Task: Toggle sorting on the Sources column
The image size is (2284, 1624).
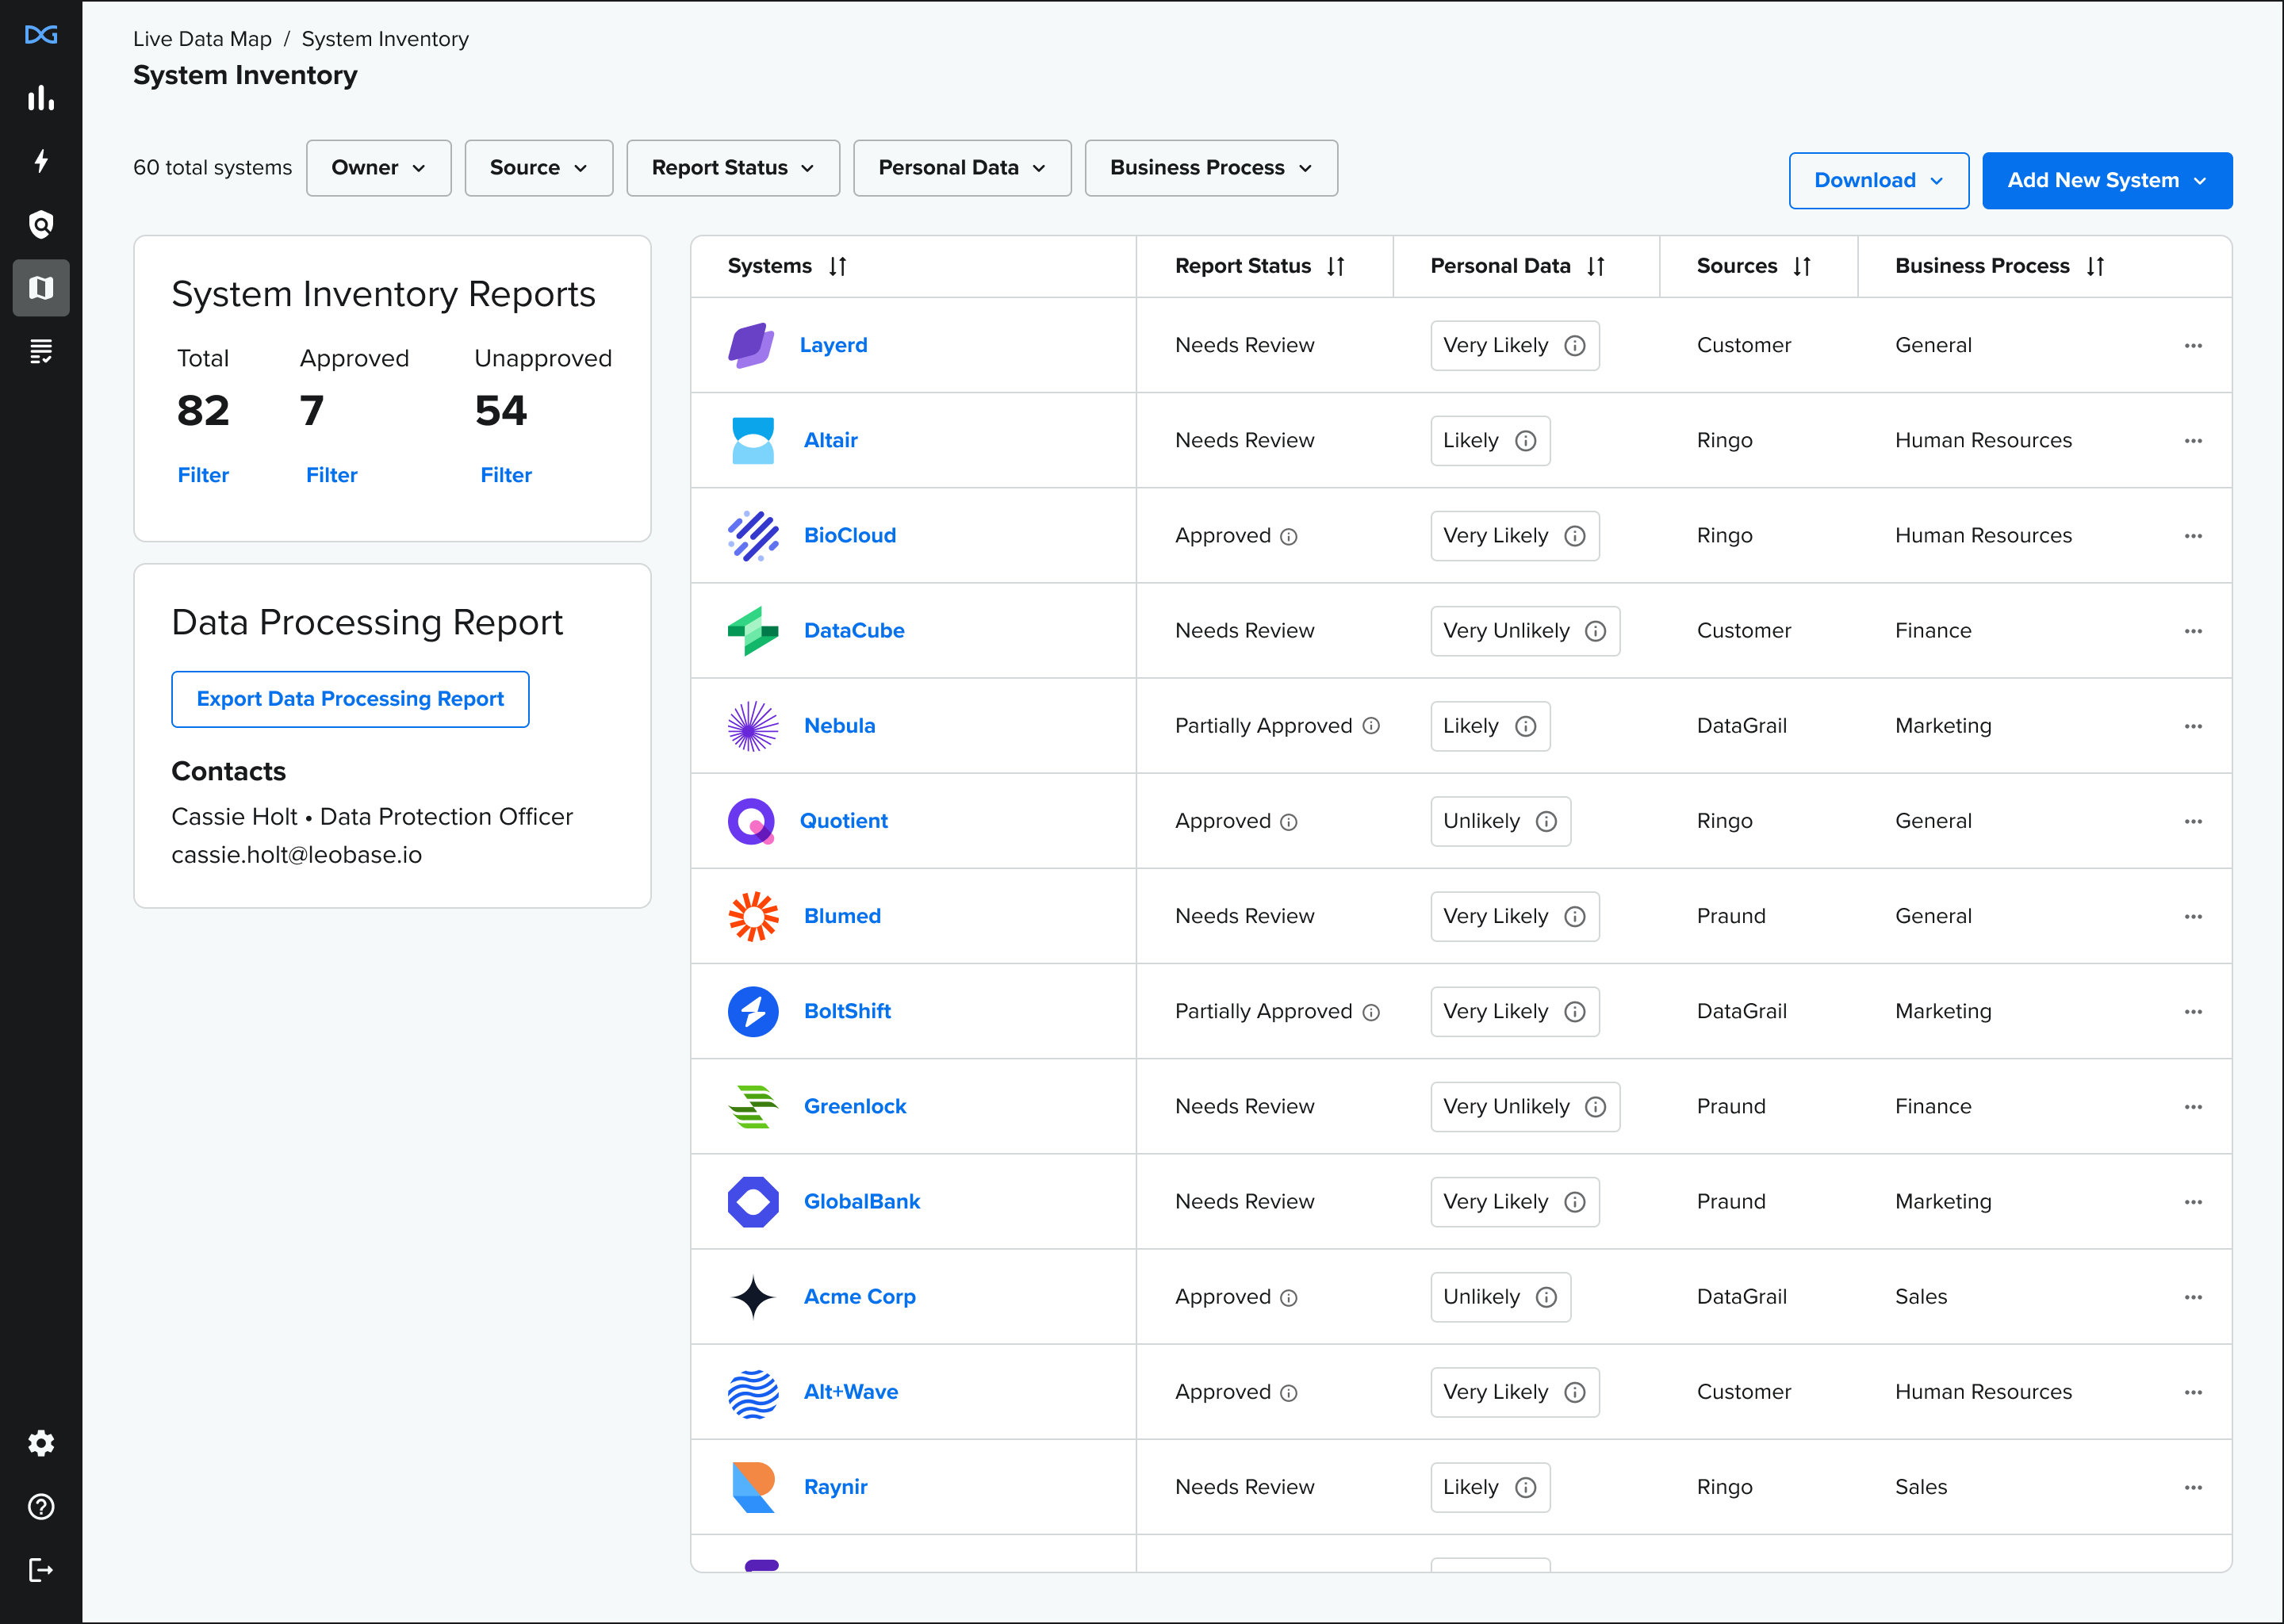Action: coord(1803,266)
